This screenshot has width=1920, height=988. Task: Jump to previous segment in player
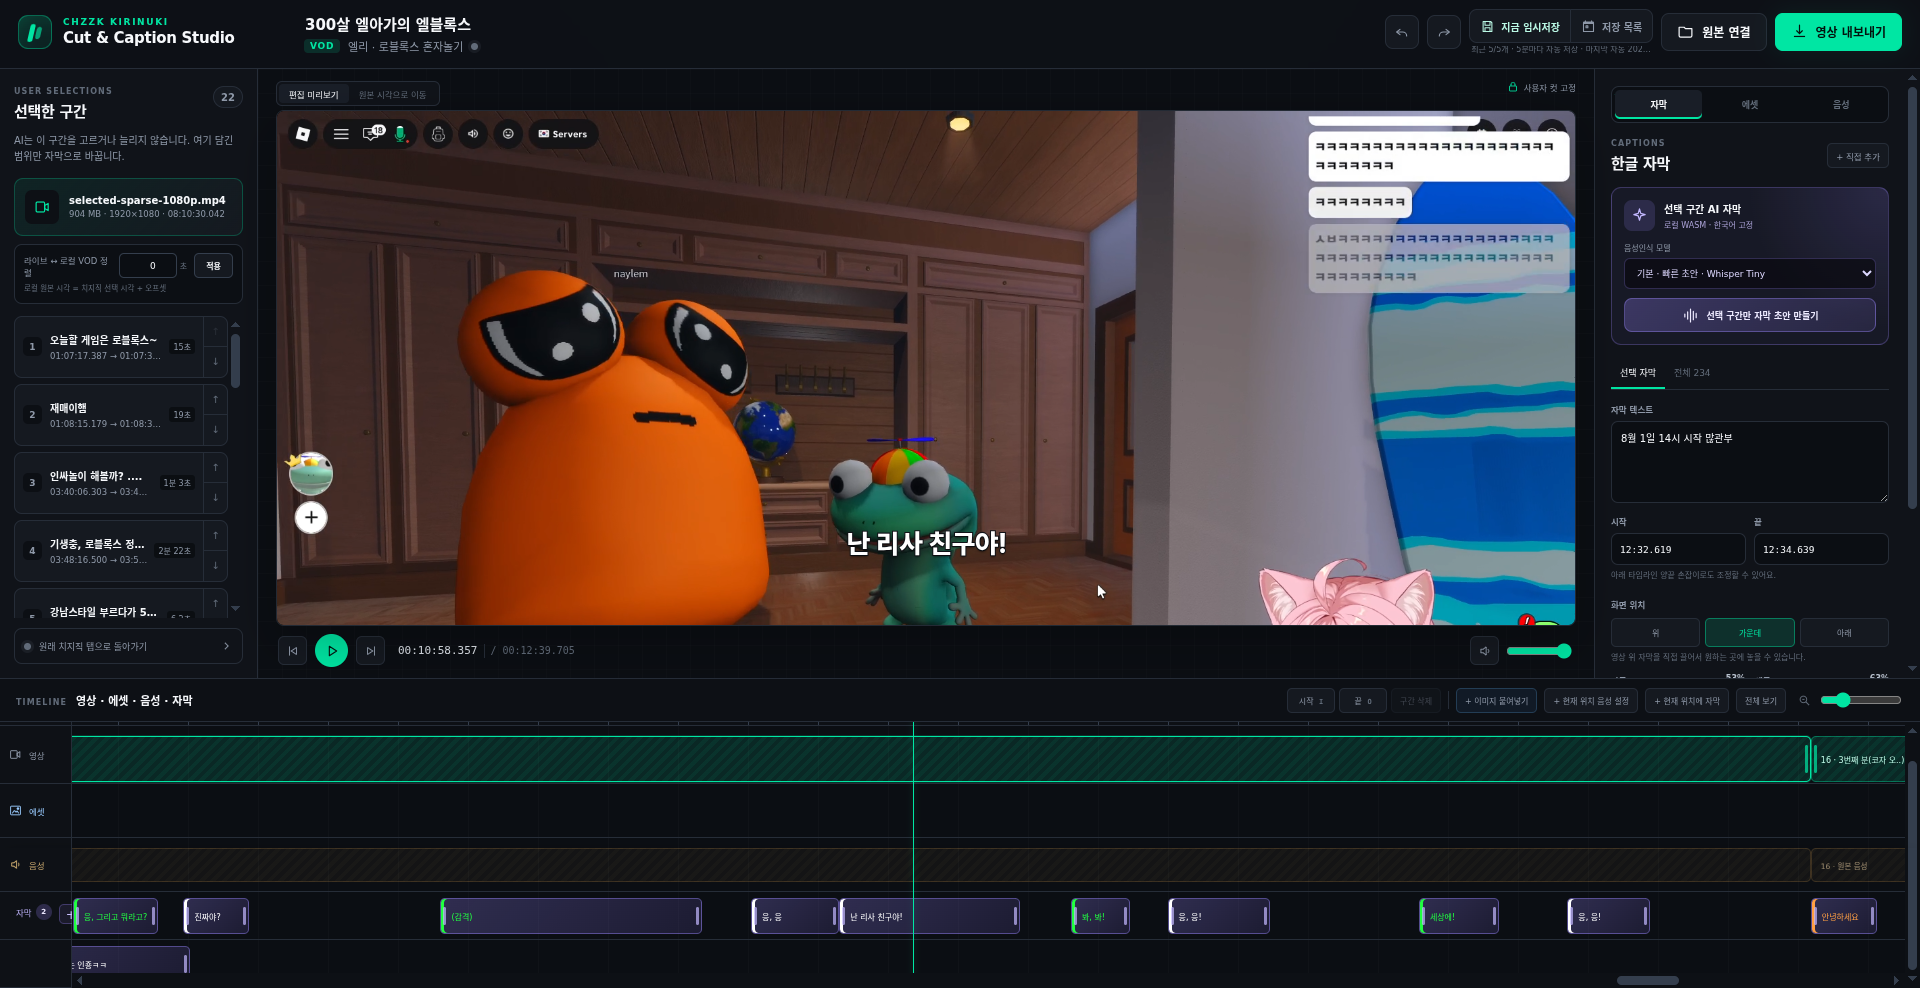click(293, 650)
